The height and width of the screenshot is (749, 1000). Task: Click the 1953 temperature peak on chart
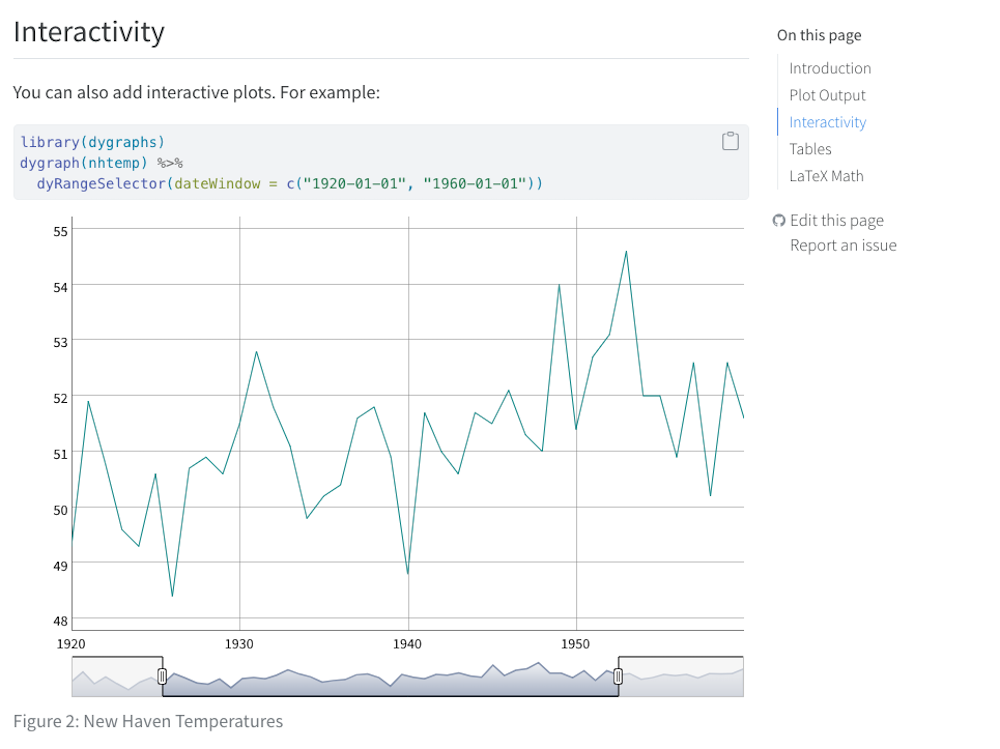(626, 252)
